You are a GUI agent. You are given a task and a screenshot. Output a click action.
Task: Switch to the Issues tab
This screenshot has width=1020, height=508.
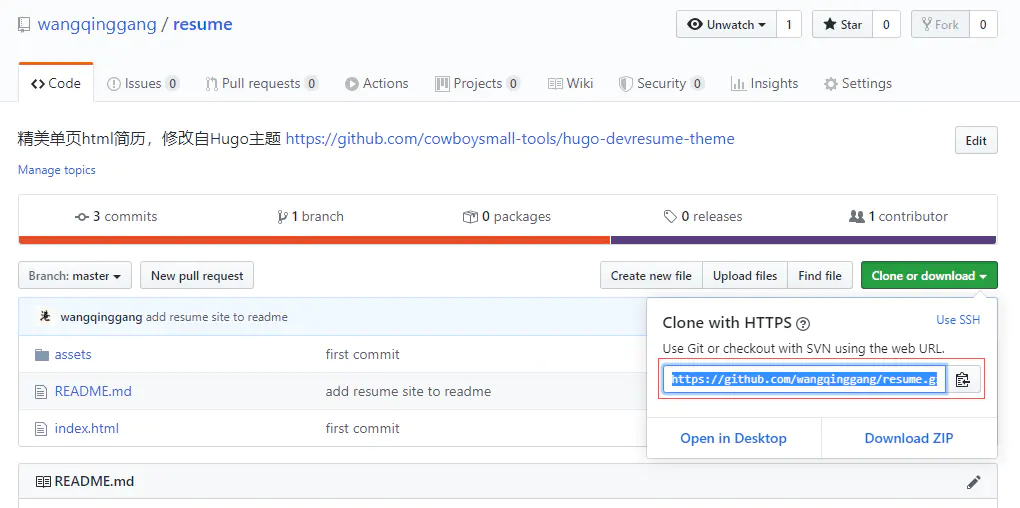point(143,84)
